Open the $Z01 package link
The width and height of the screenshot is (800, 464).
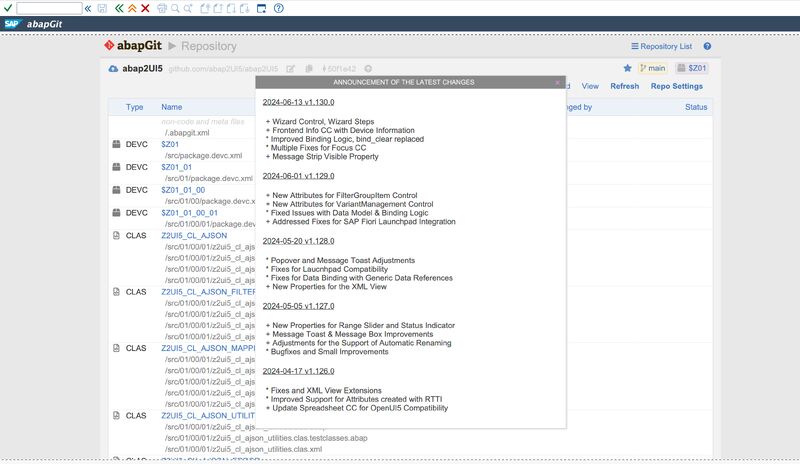click(x=170, y=144)
